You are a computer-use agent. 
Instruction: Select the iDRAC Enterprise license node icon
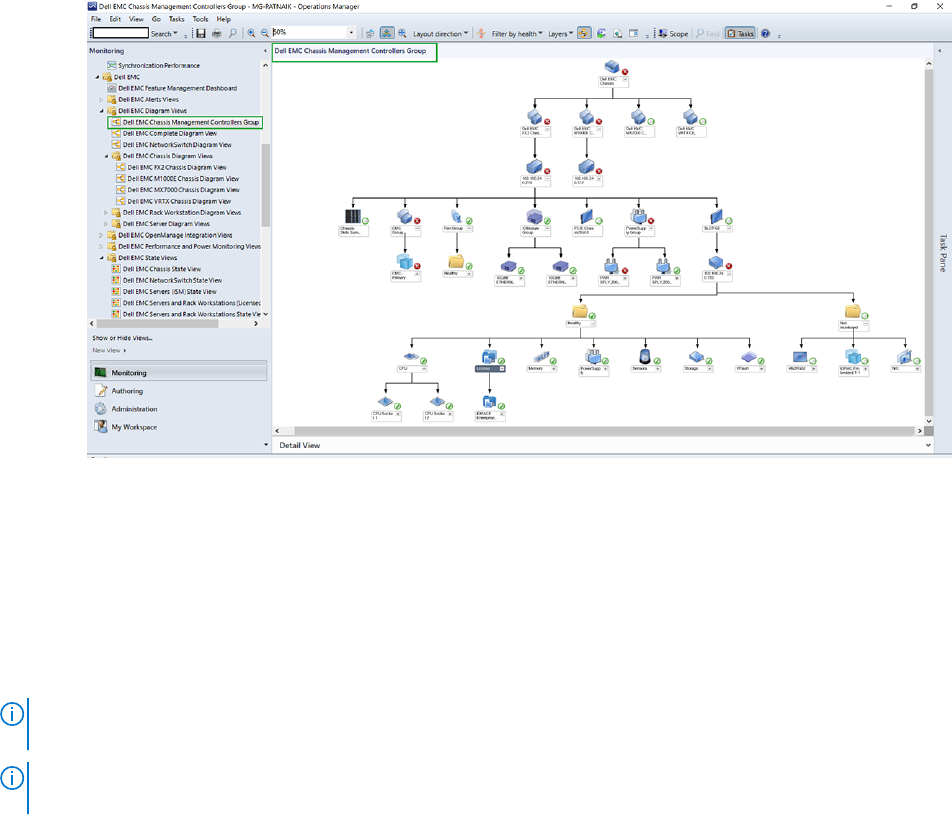point(489,402)
